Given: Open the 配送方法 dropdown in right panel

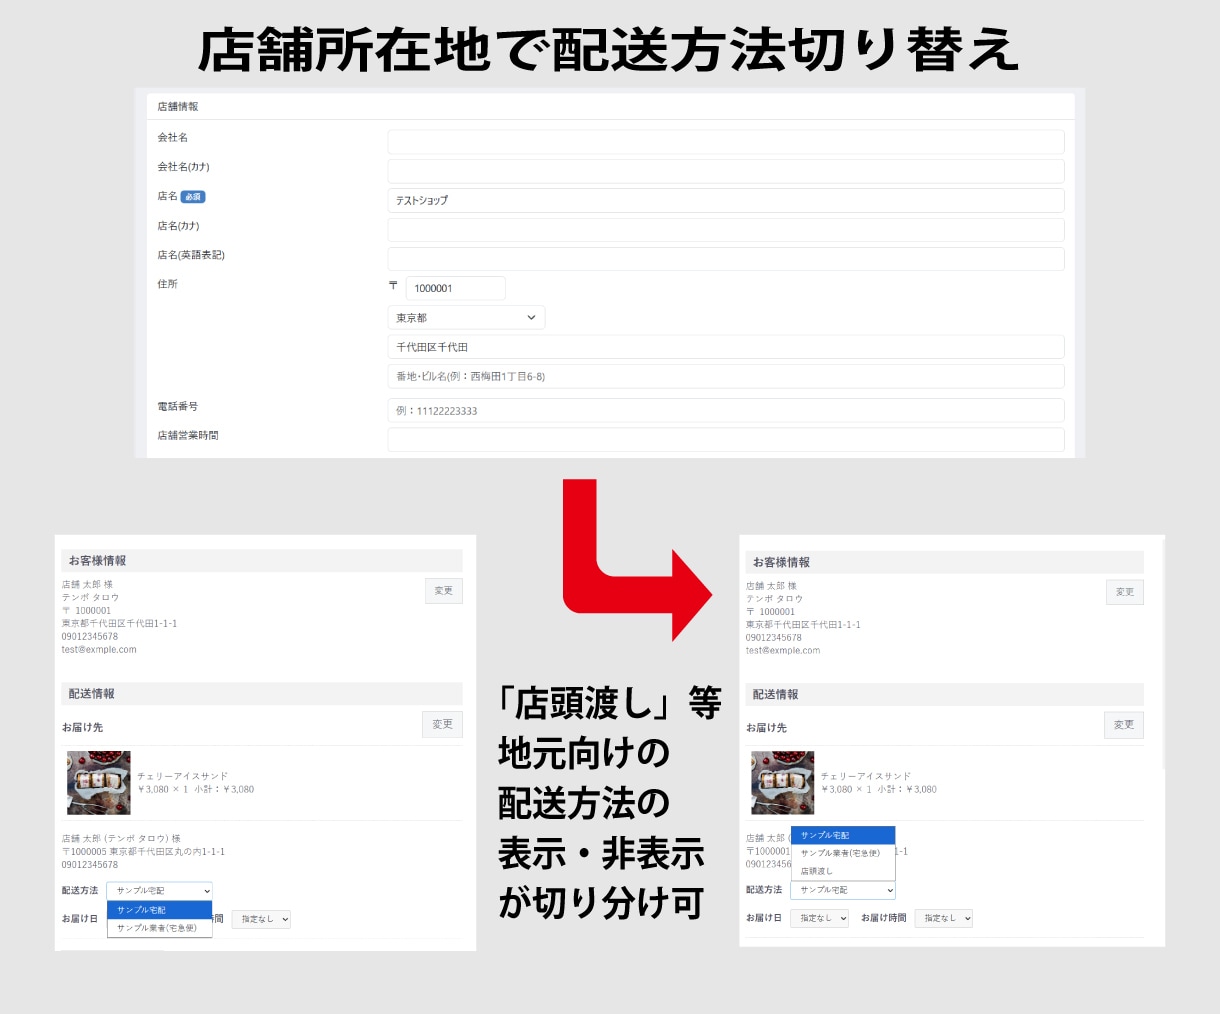Looking at the screenshot, I should point(843,890).
